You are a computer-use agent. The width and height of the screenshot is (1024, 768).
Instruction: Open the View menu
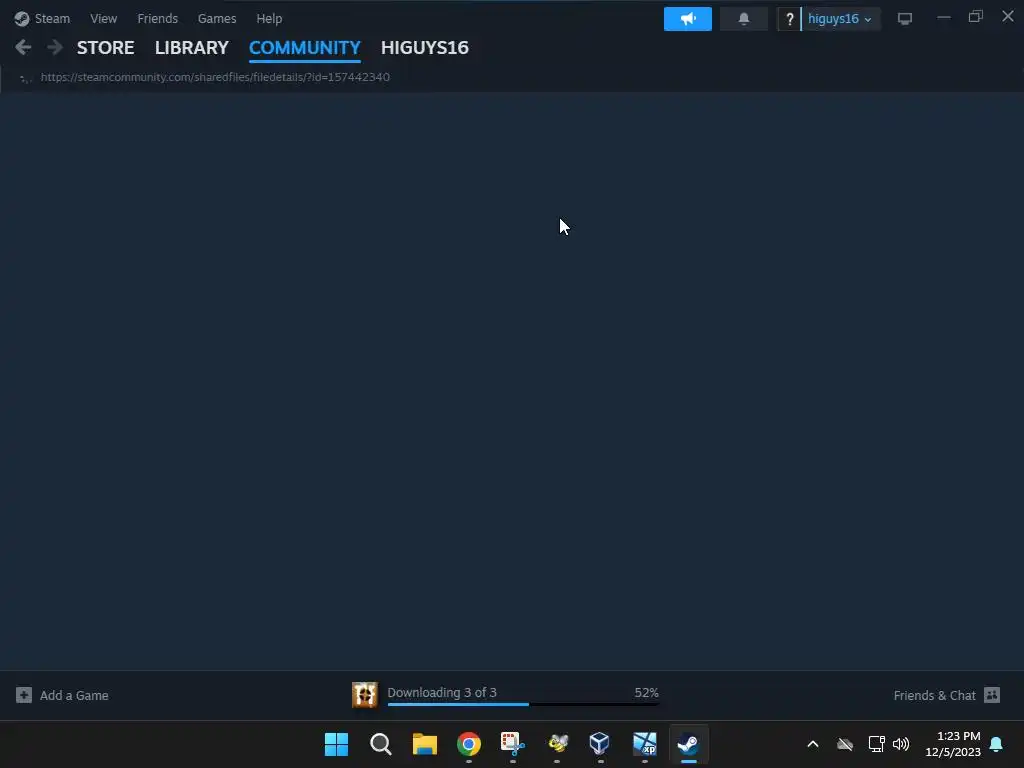point(103,18)
